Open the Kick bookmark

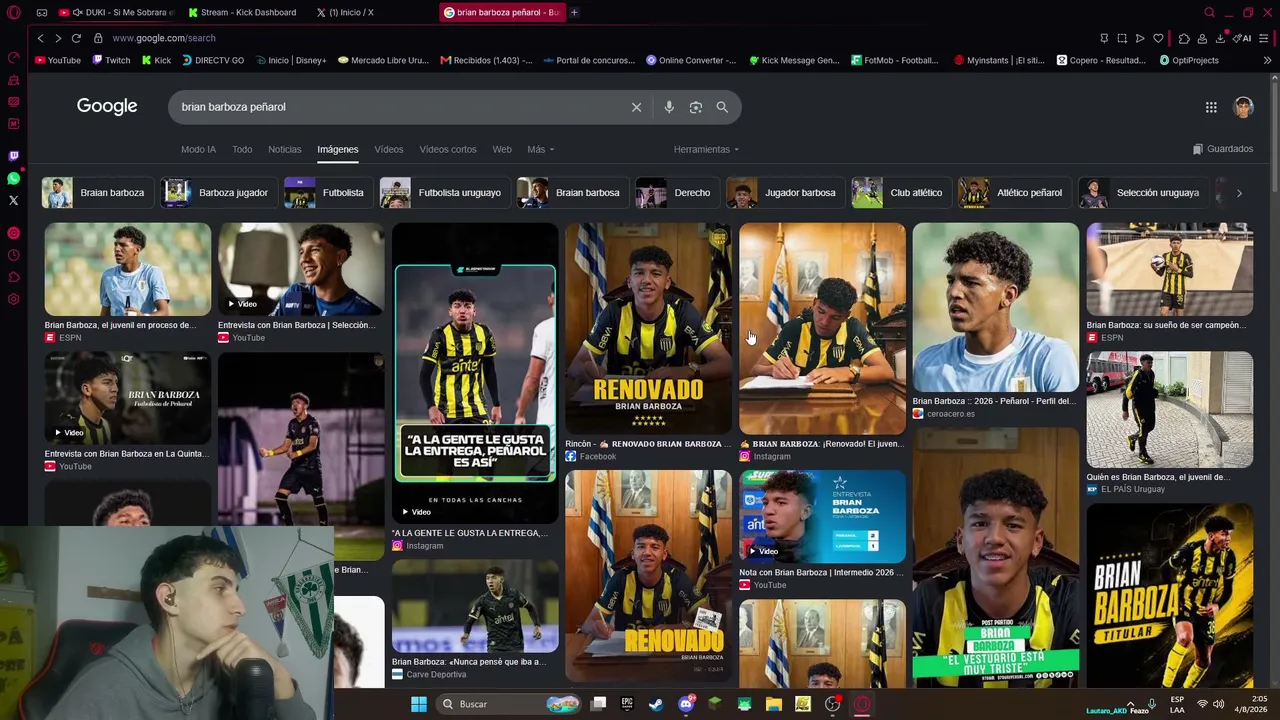point(156,60)
